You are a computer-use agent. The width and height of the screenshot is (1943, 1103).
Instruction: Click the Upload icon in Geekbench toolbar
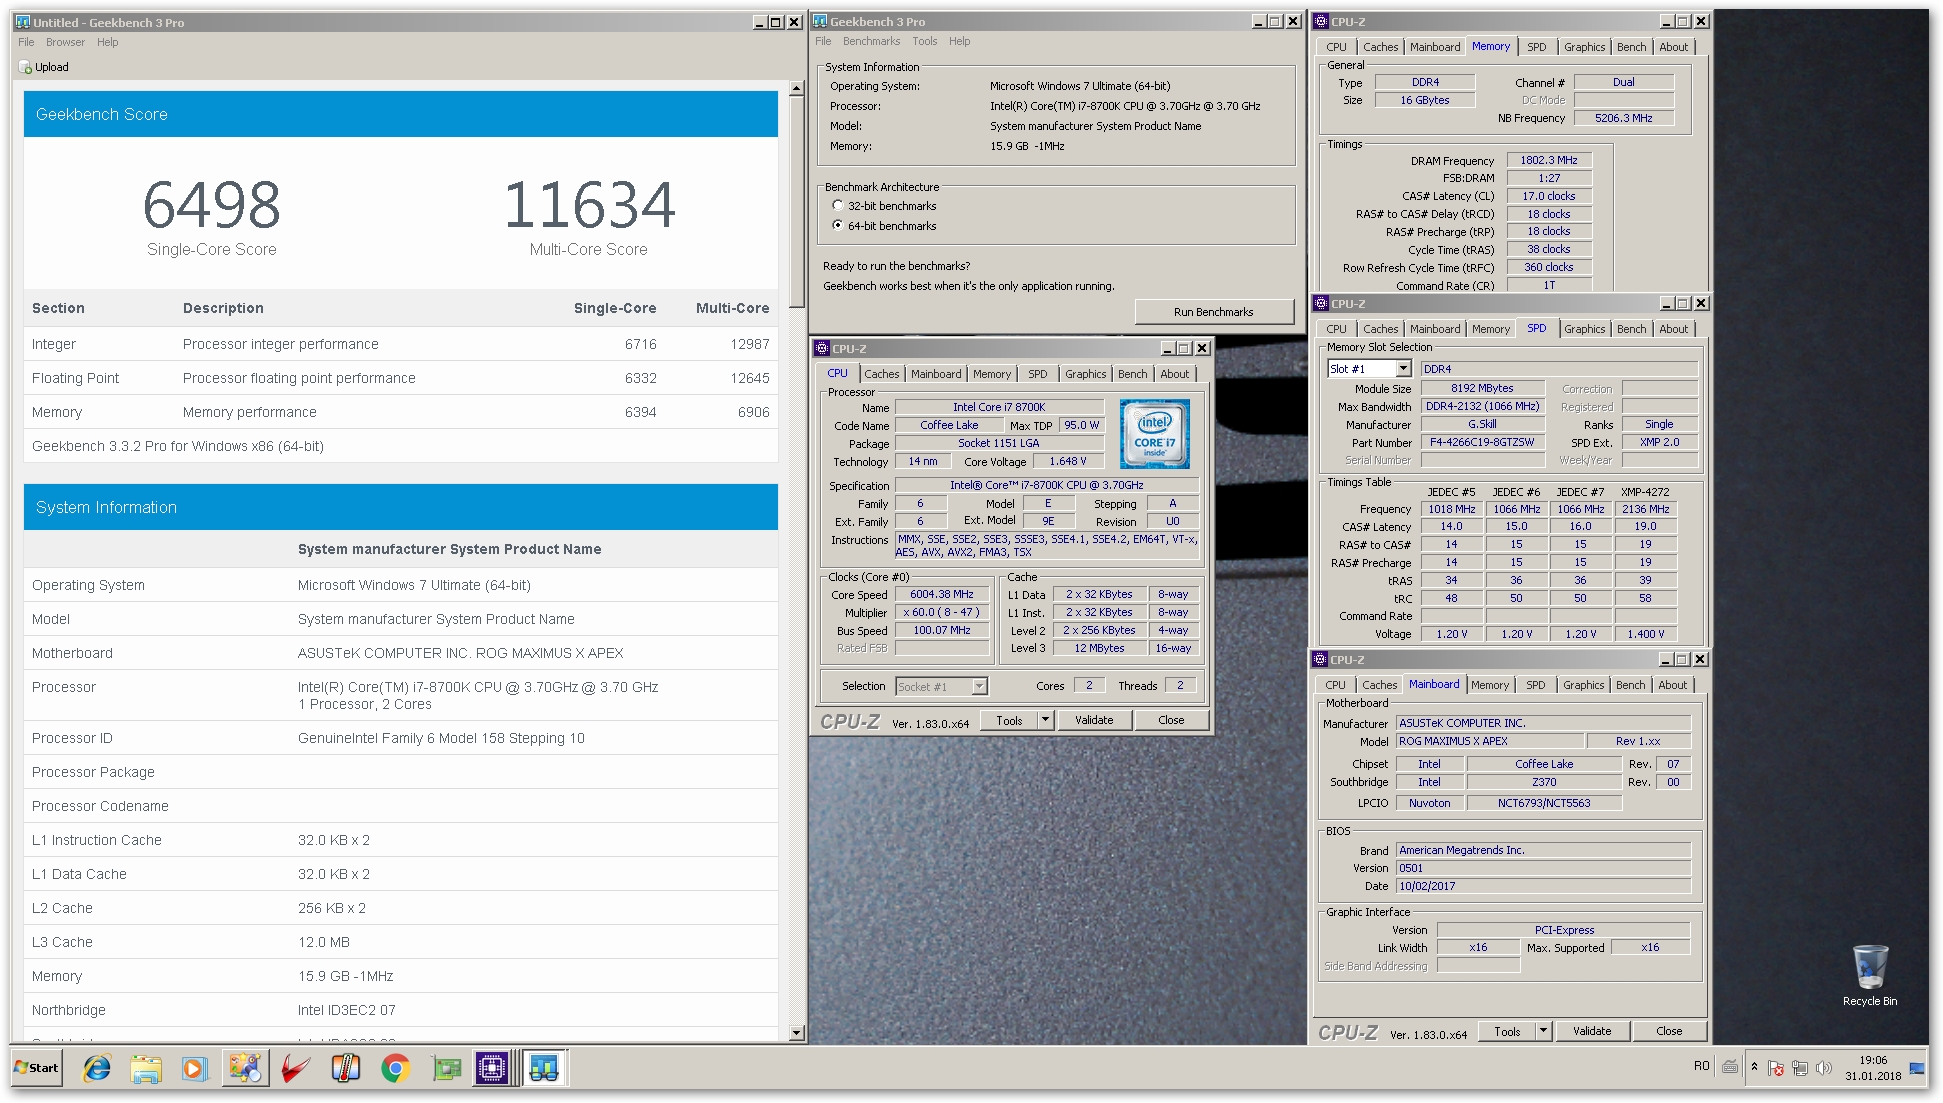pos(25,67)
